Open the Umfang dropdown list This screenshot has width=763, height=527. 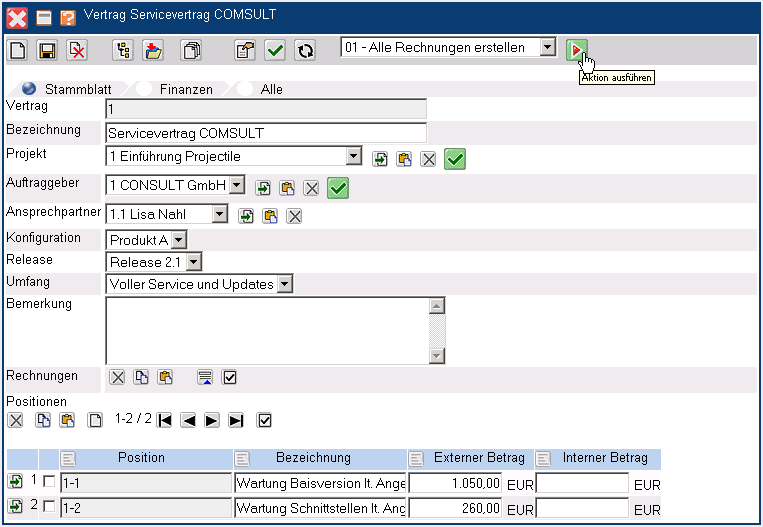tap(284, 284)
